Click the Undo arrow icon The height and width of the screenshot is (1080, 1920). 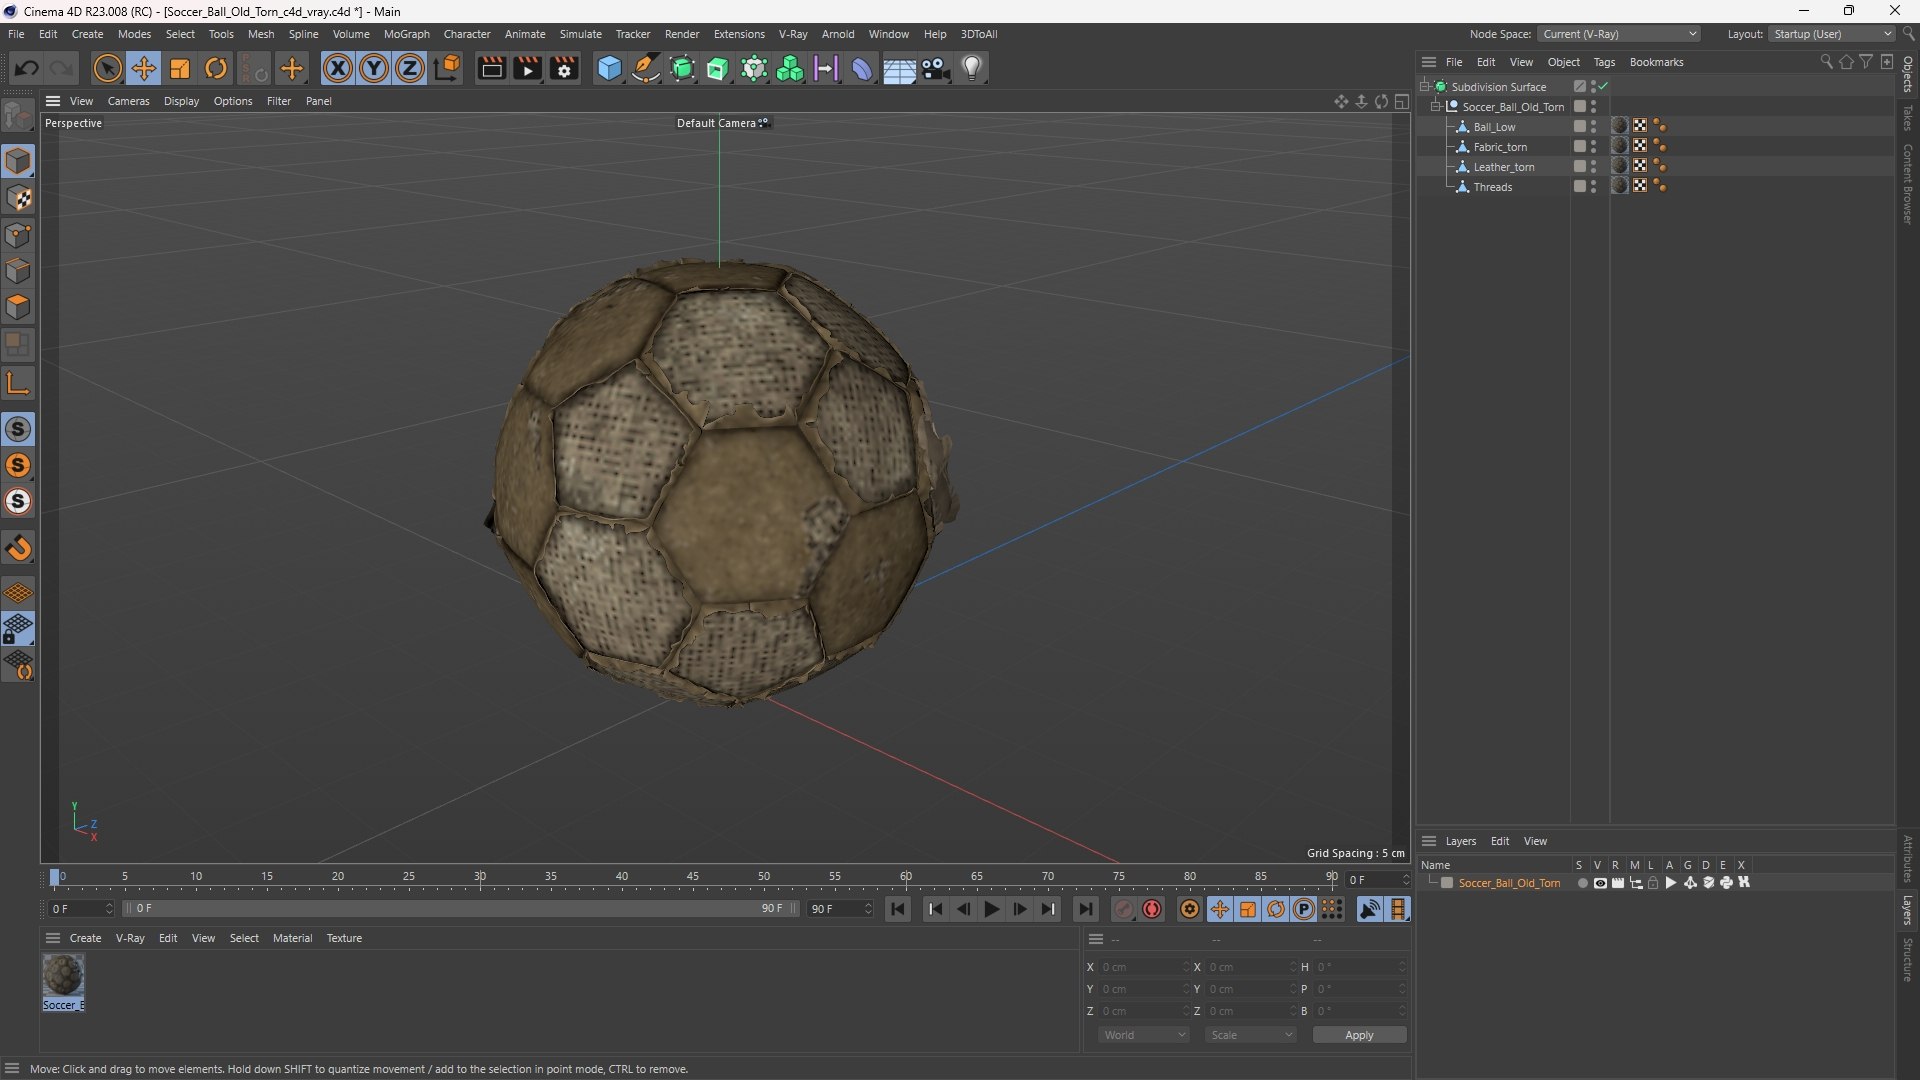click(x=27, y=68)
